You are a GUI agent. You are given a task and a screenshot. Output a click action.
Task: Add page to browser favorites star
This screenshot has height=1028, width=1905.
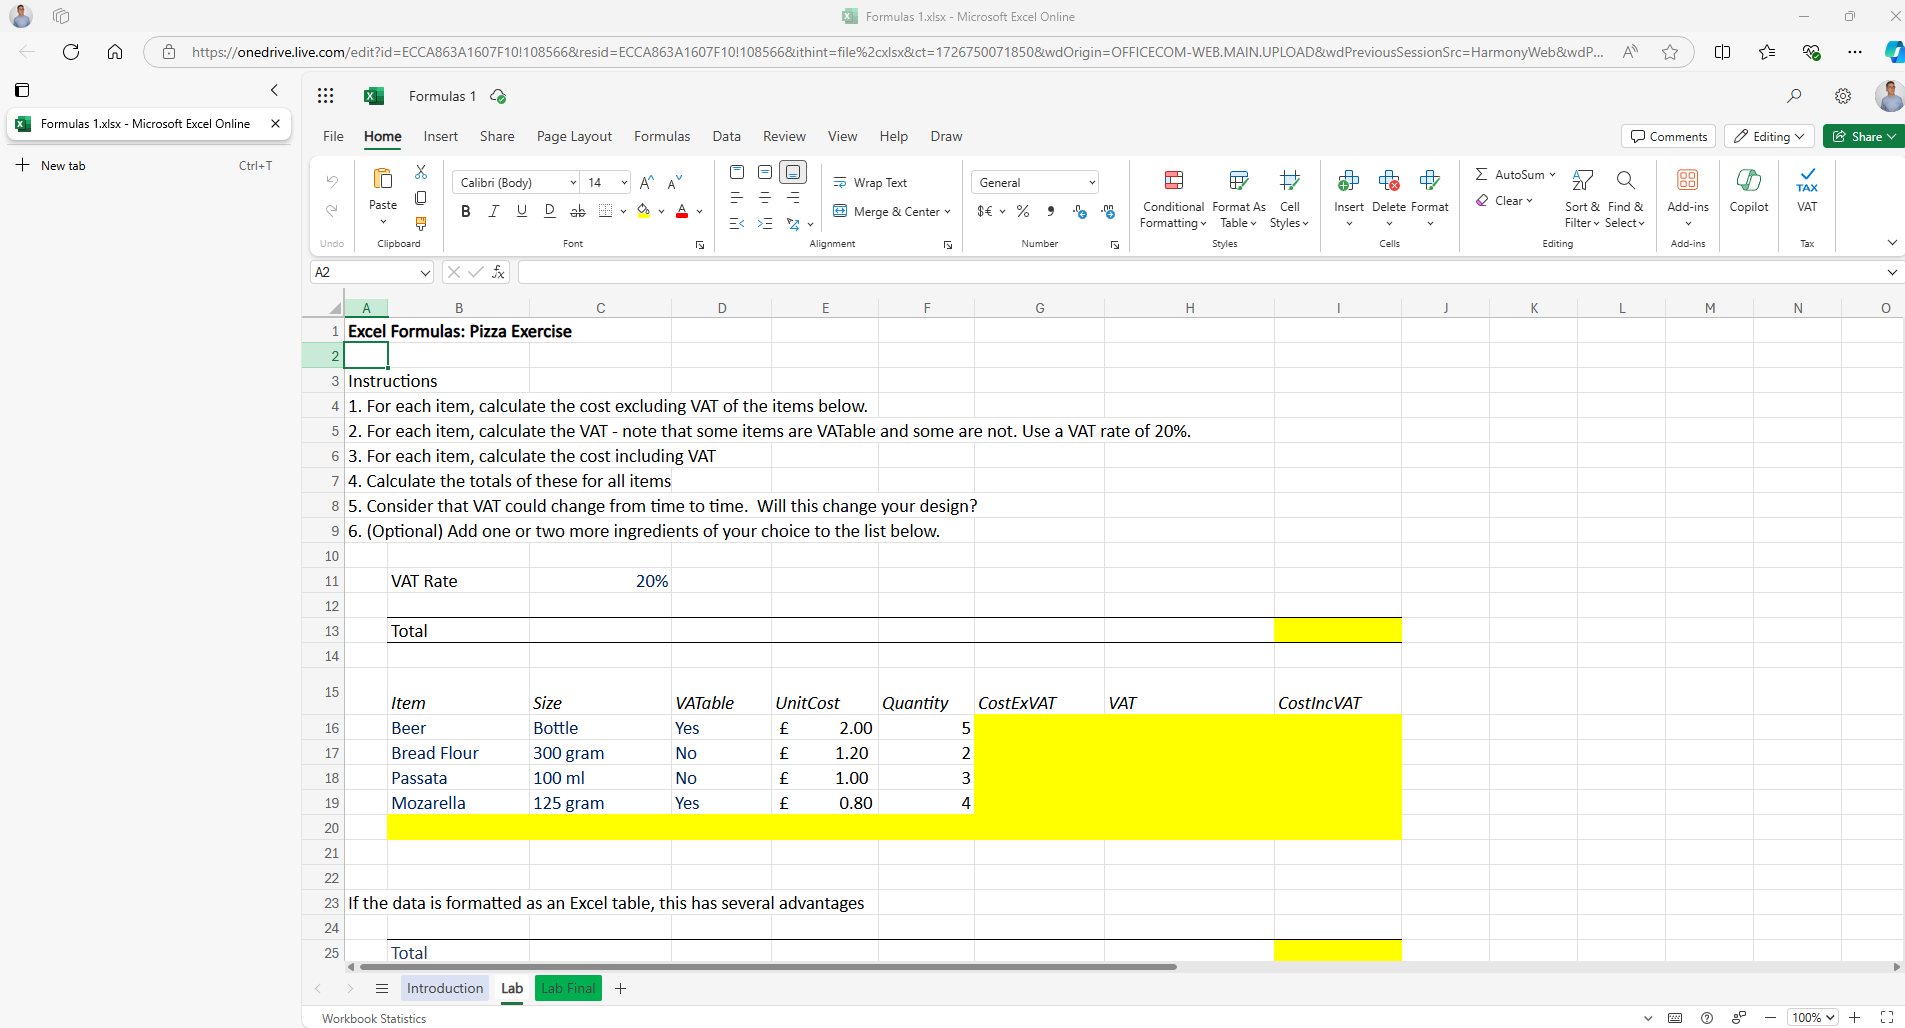[x=1670, y=52]
